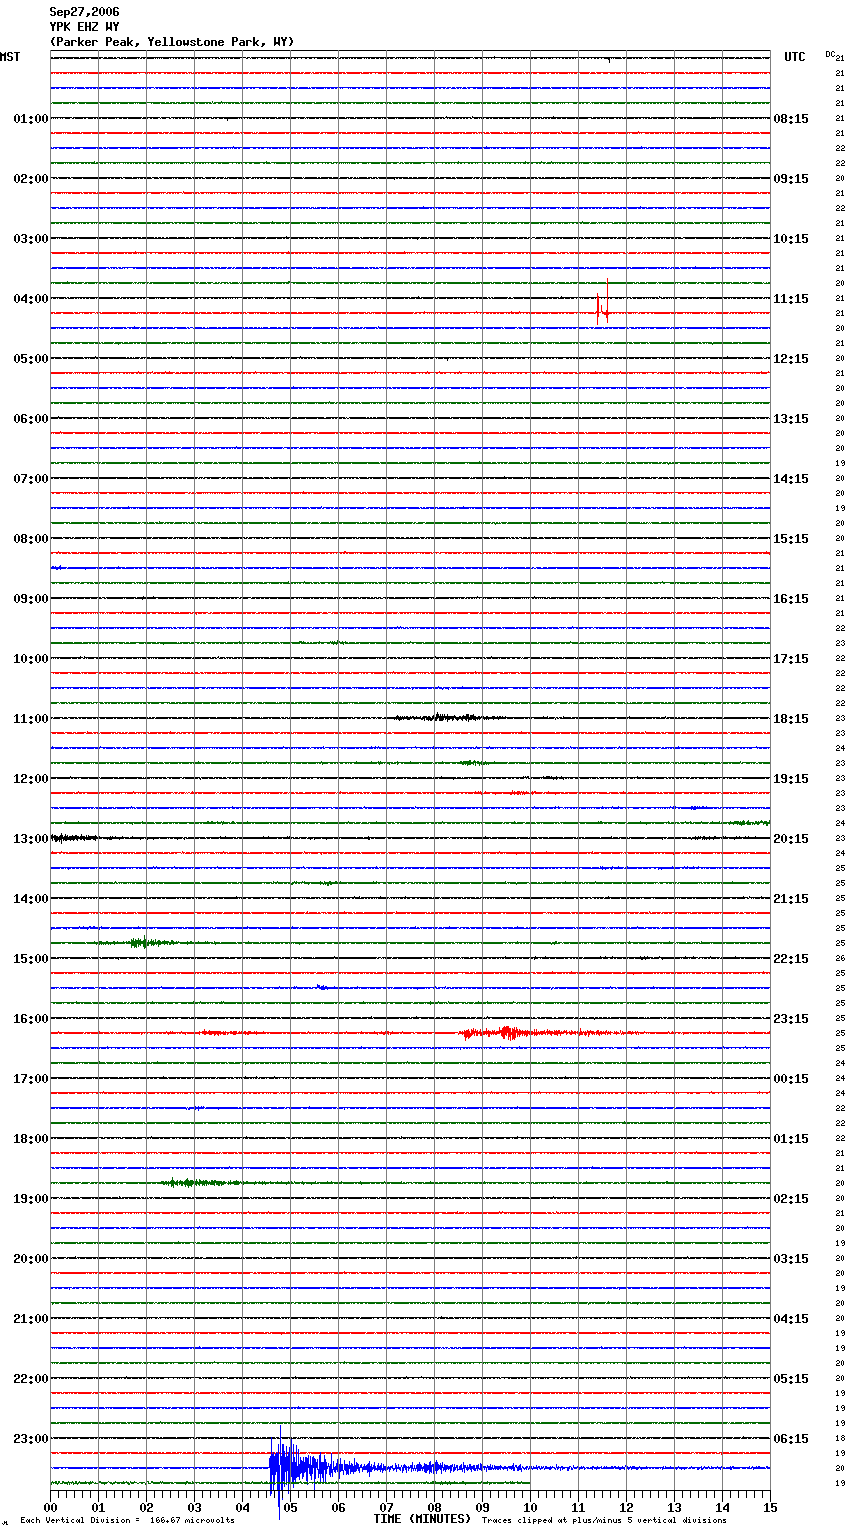This screenshot has height=1534, width=850.
Task: Click the 15:15 UTC time label
Action: point(791,539)
